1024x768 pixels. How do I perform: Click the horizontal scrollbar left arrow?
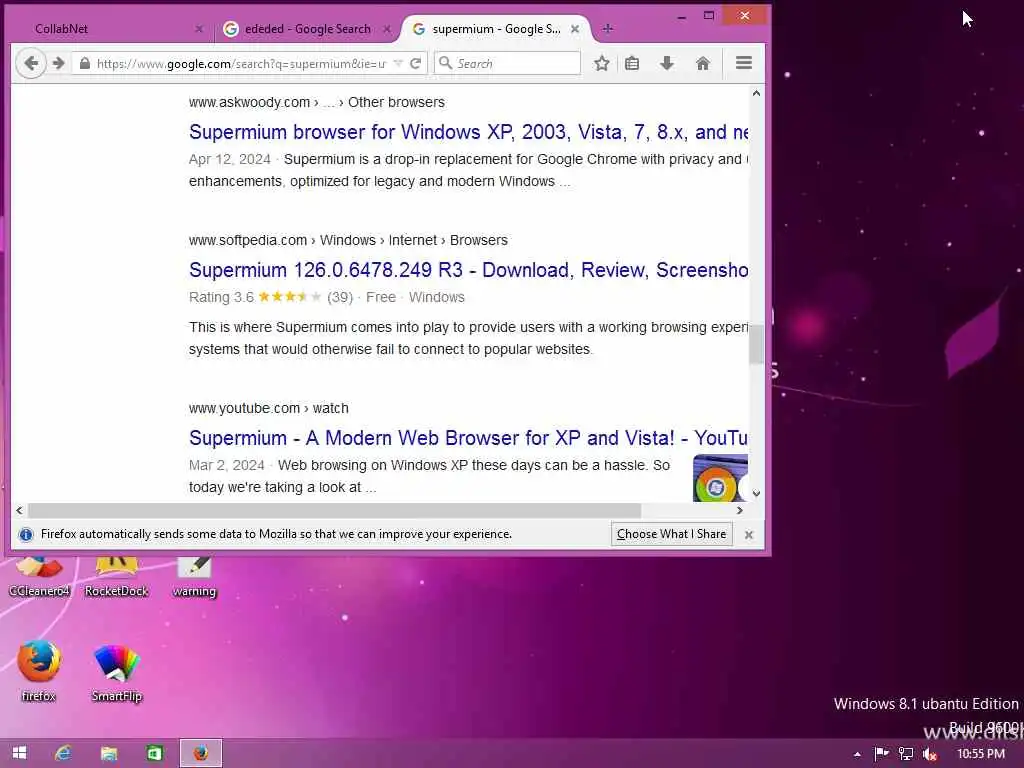19,510
